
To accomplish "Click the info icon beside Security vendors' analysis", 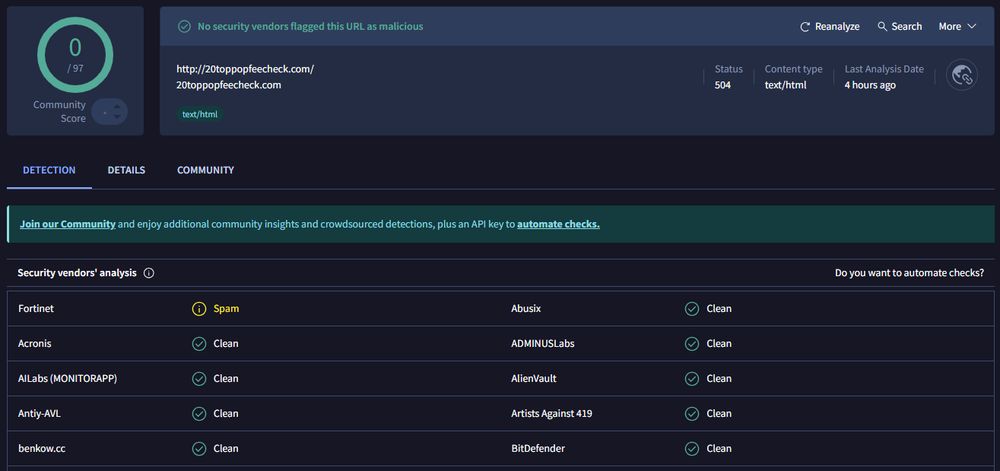I will [149, 273].
